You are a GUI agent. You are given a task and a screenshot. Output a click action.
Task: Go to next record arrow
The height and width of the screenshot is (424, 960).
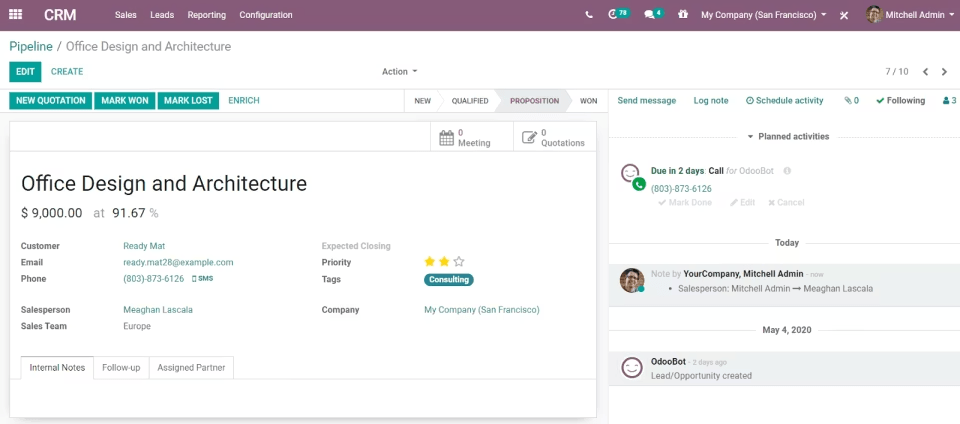tap(945, 72)
